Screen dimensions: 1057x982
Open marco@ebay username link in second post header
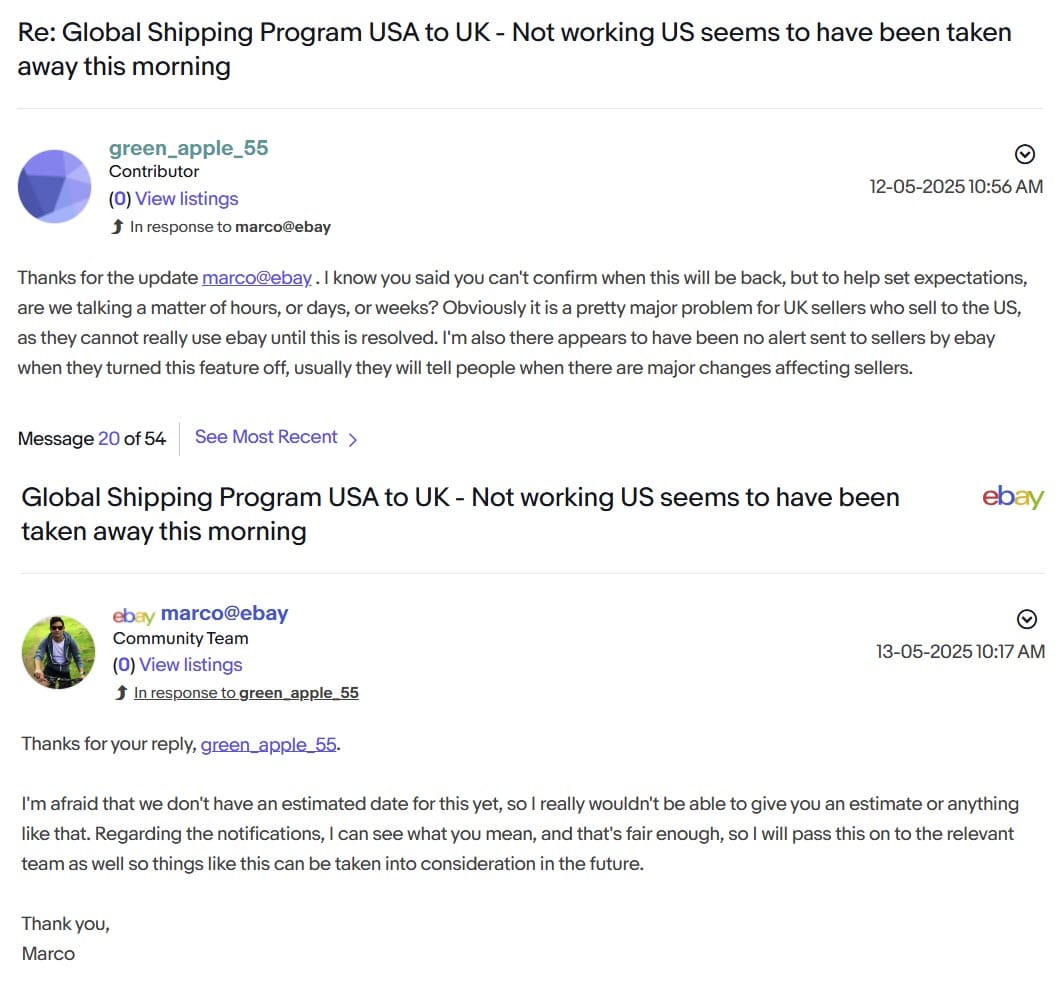(224, 613)
